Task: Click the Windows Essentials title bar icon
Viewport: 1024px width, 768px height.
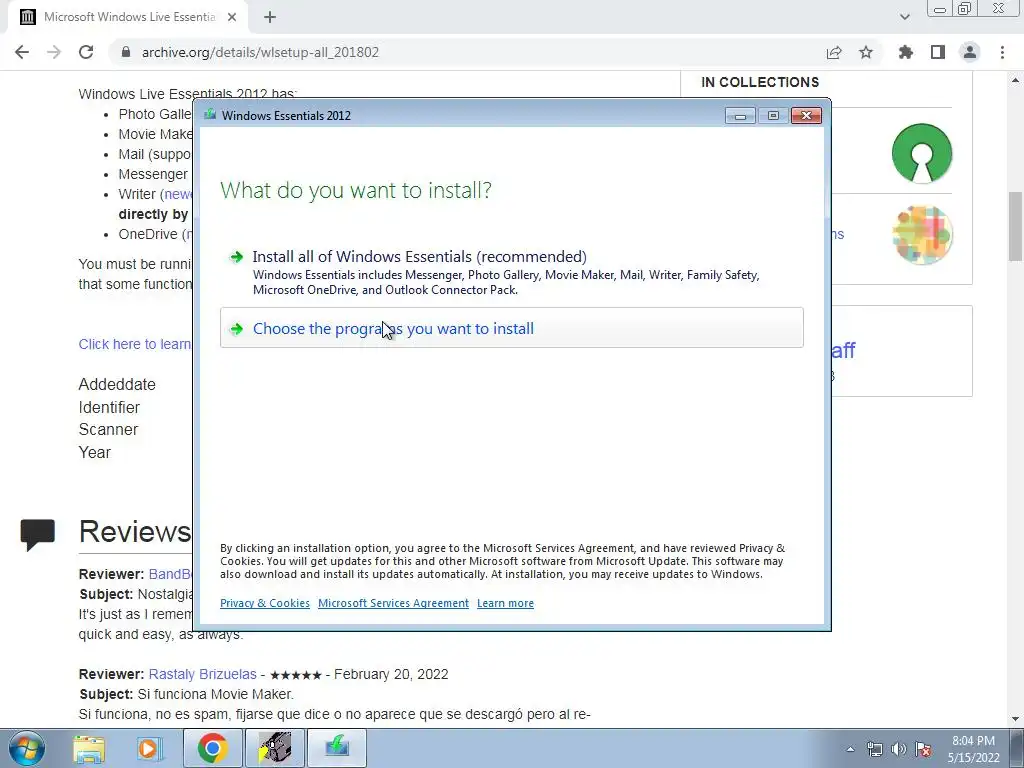Action: [210, 115]
